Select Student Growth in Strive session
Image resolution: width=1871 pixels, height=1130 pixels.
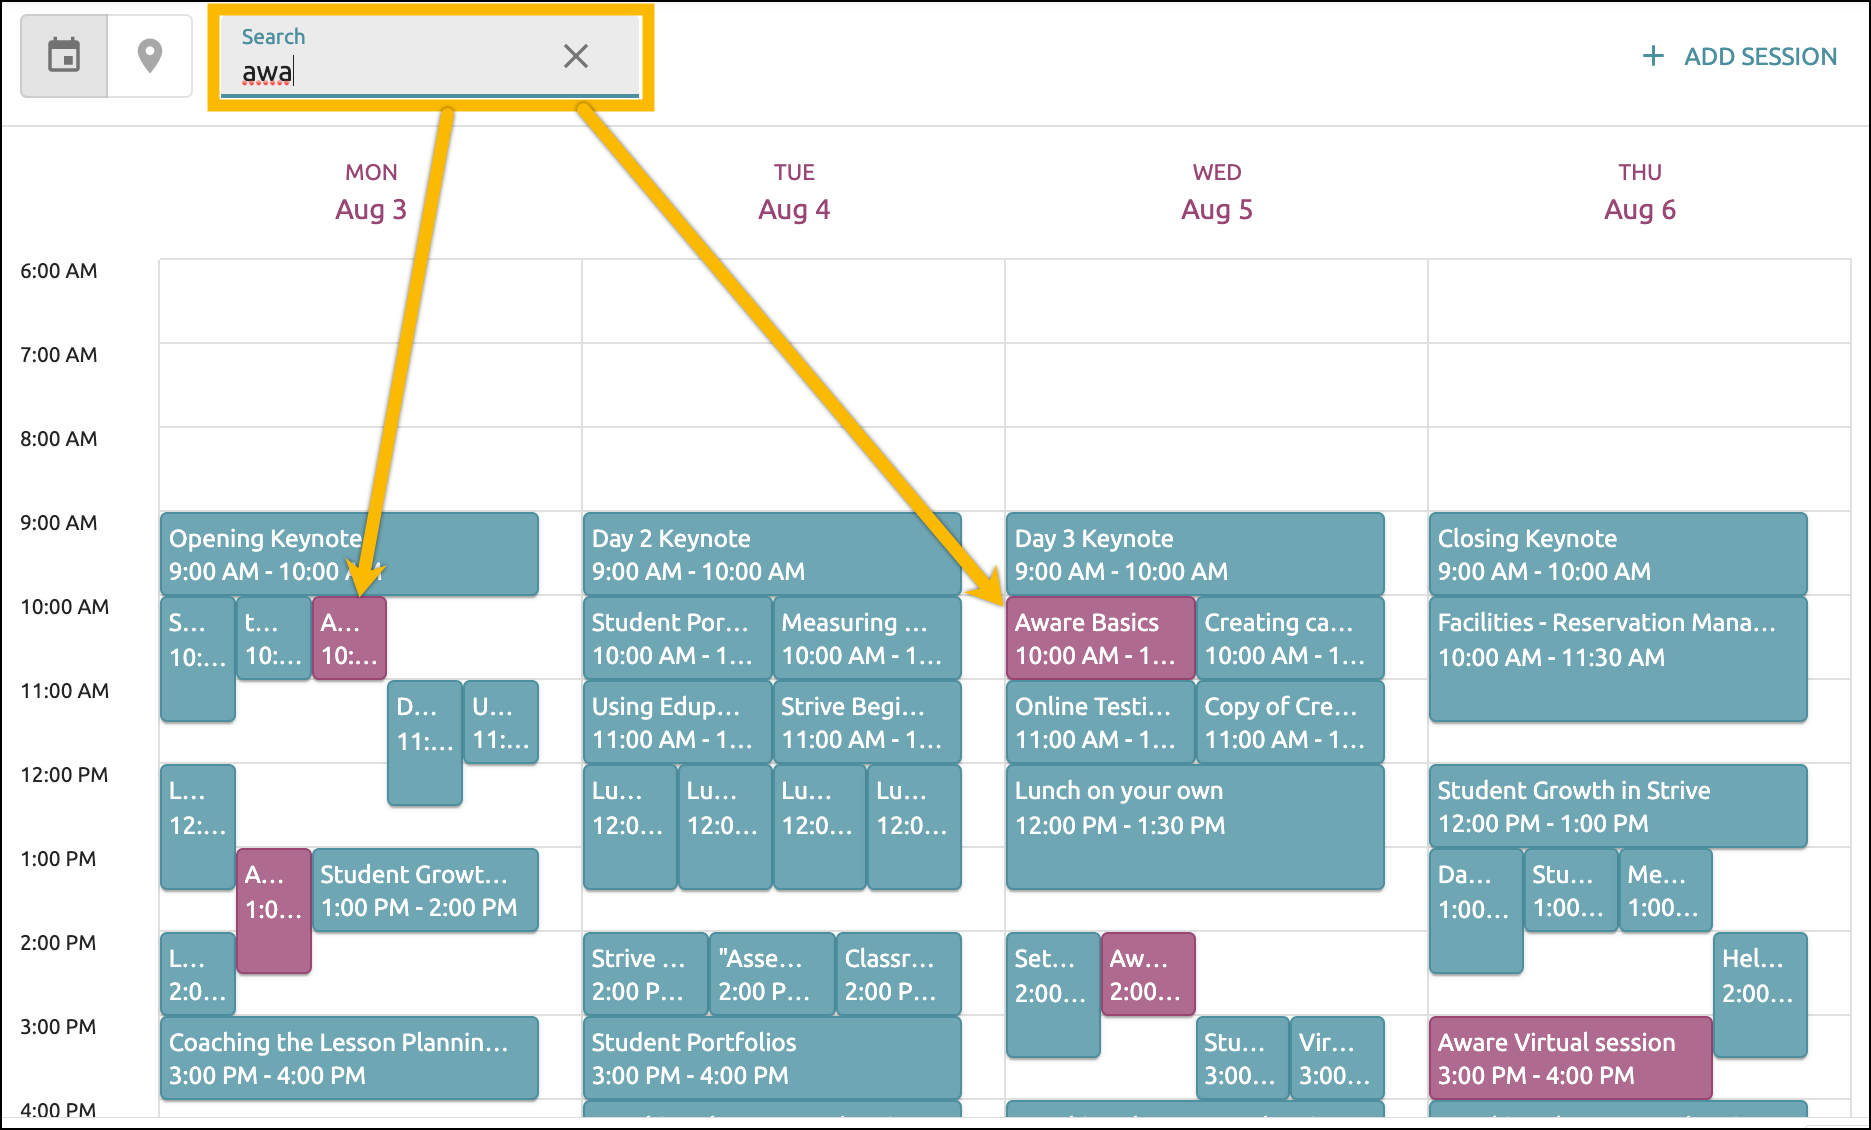[x=1617, y=806]
